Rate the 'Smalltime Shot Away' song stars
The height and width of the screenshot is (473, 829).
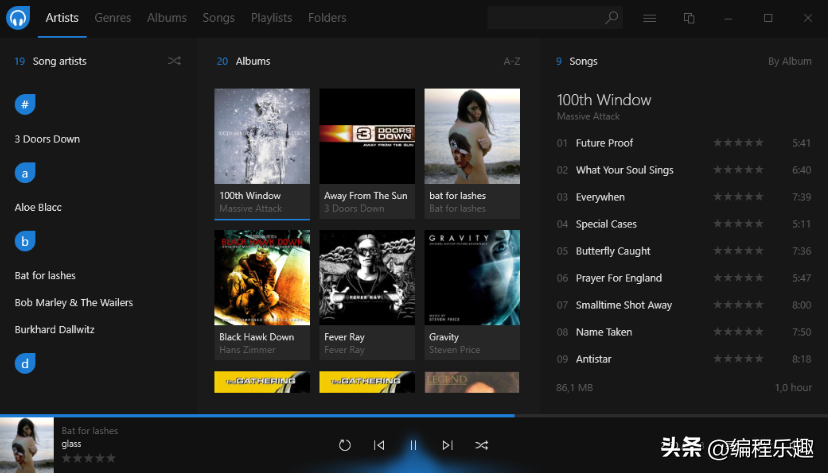(739, 304)
